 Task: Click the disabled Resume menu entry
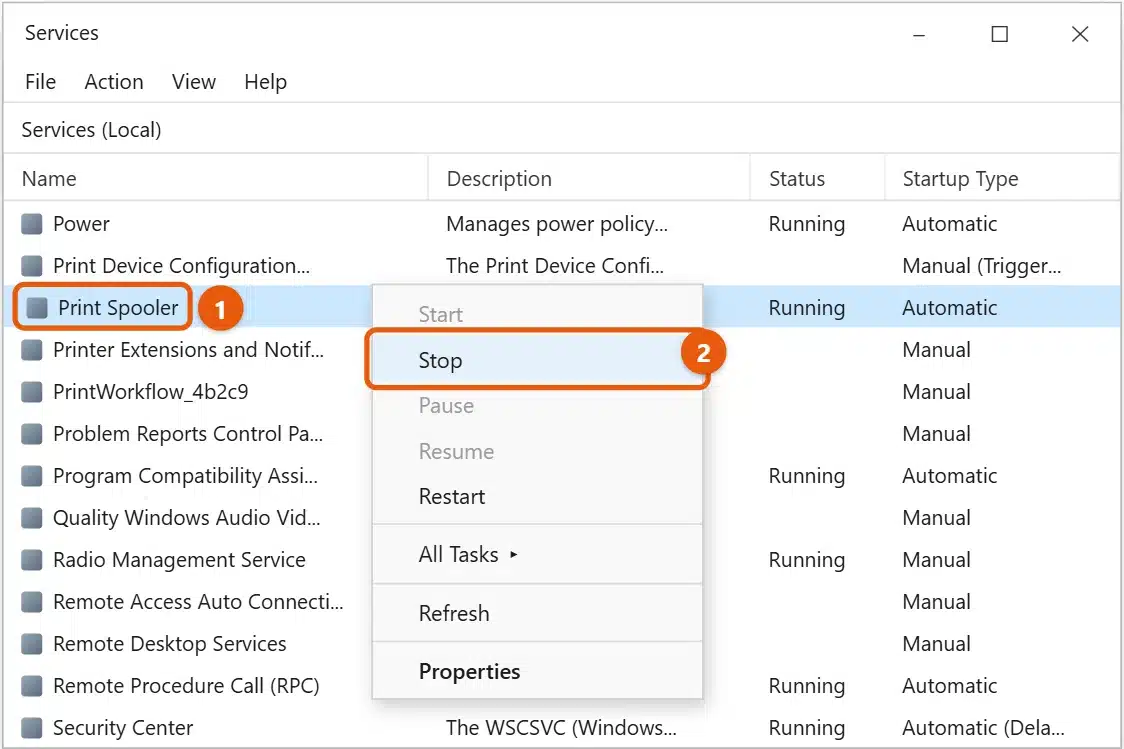tap(537, 452)
